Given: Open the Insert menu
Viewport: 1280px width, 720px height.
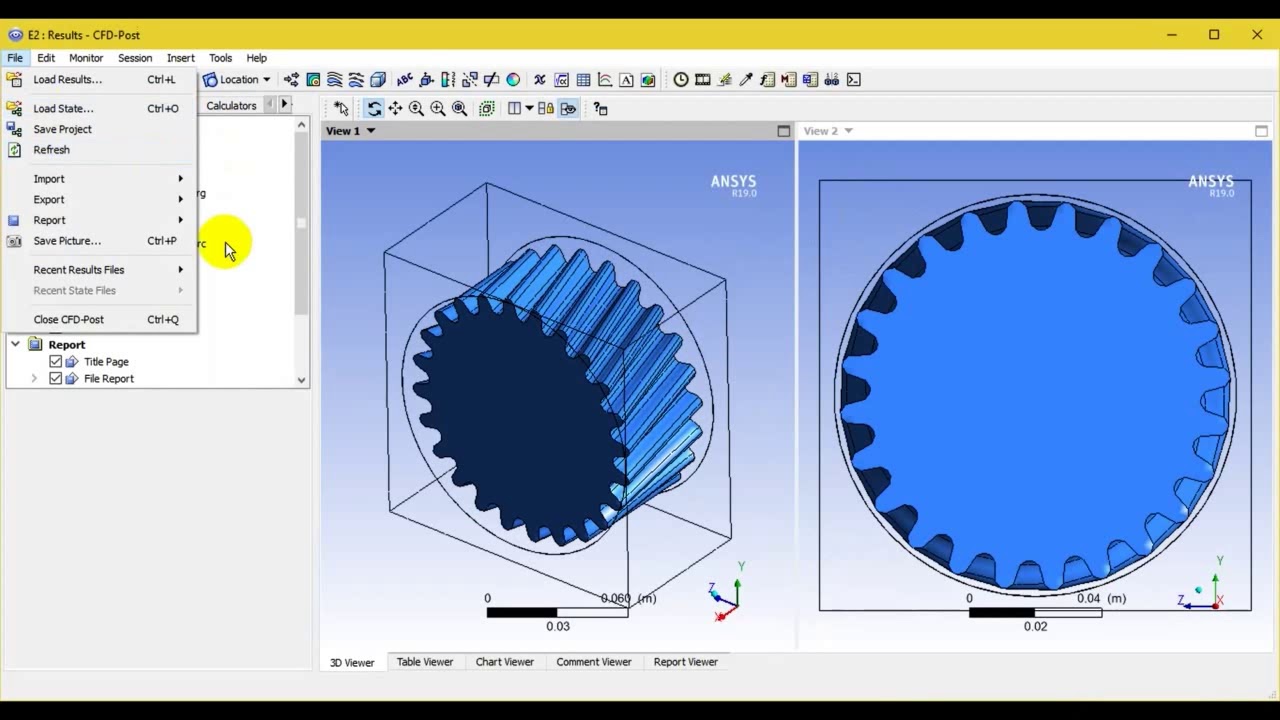Looking at the screenshot, I should click(181, 58).
